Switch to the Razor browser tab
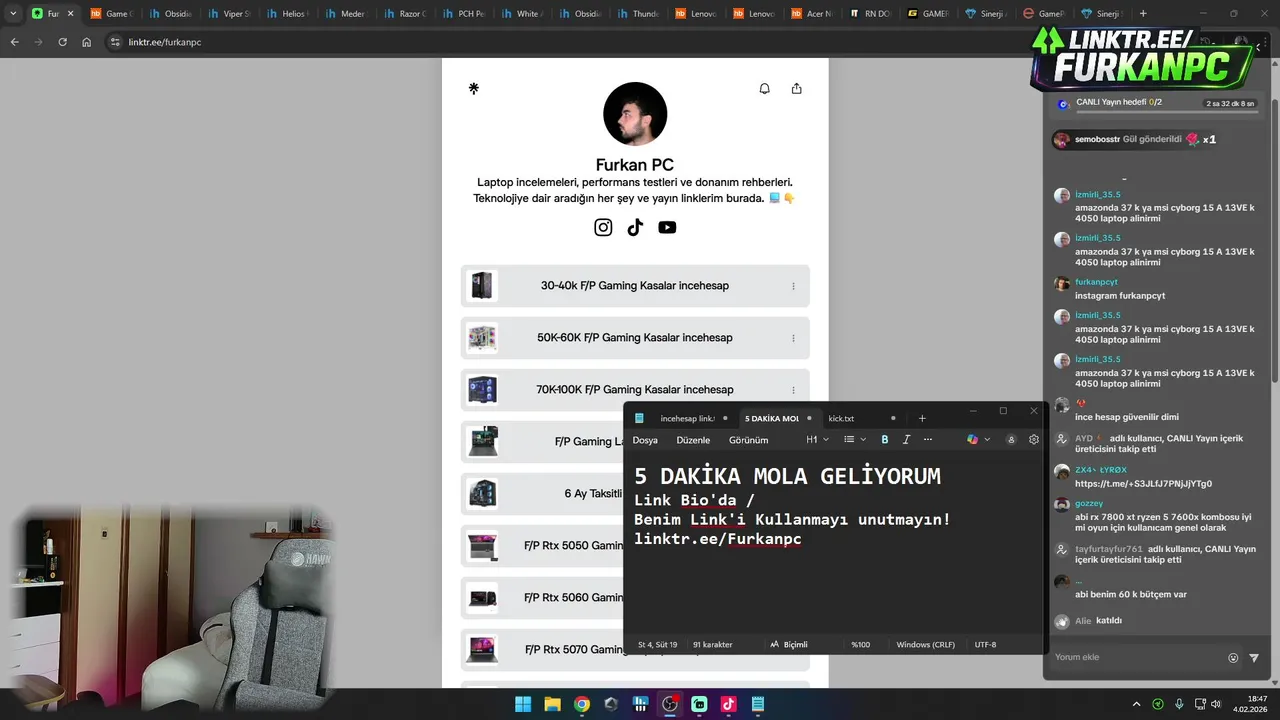The image size is (1280, 720). [403, 14]
